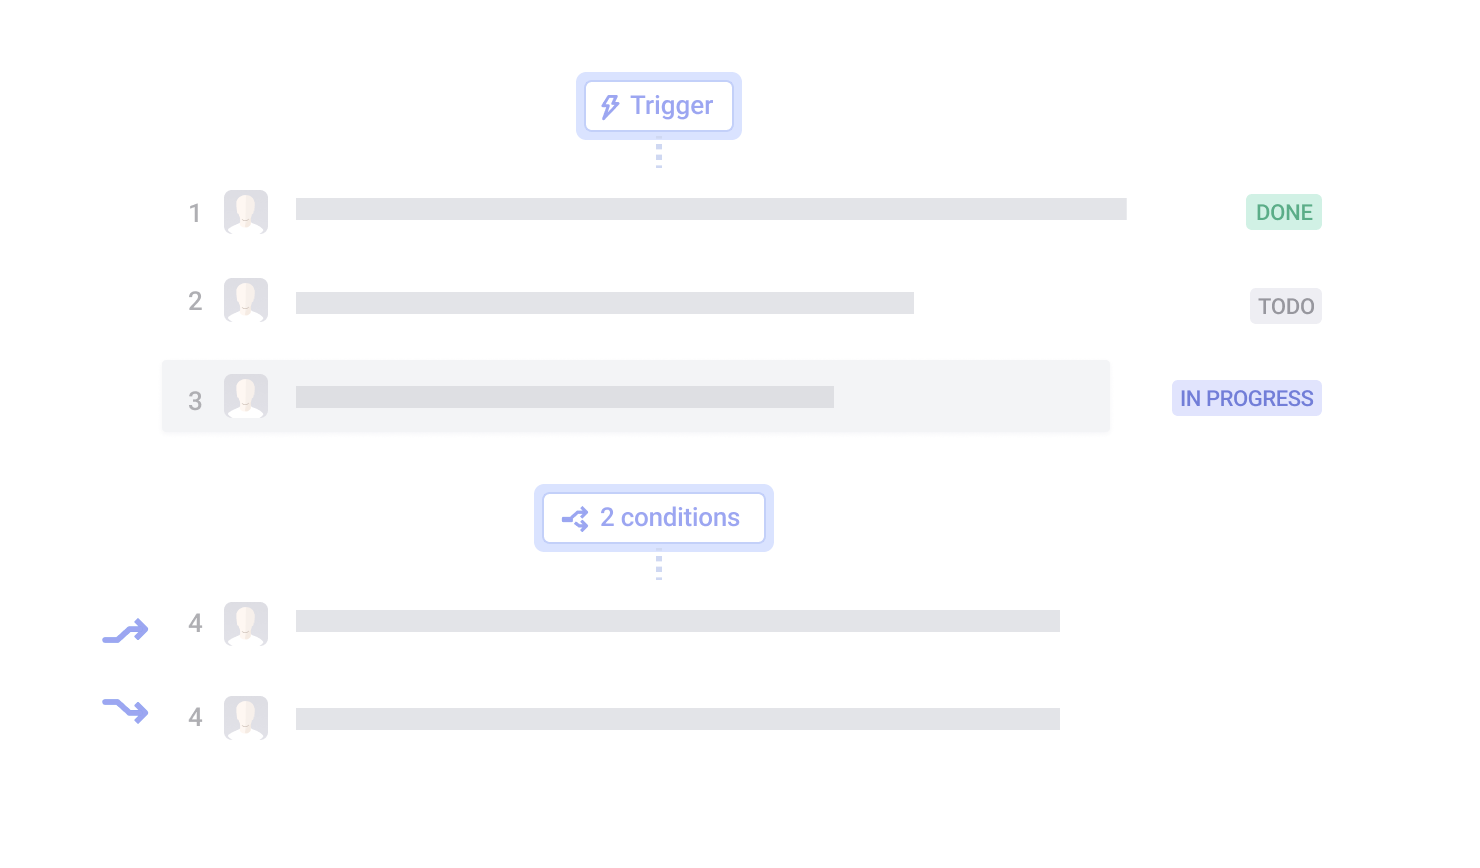Change the TODO status badge
This screenshot has height=868, width=1480.
tap(1286, 306)
